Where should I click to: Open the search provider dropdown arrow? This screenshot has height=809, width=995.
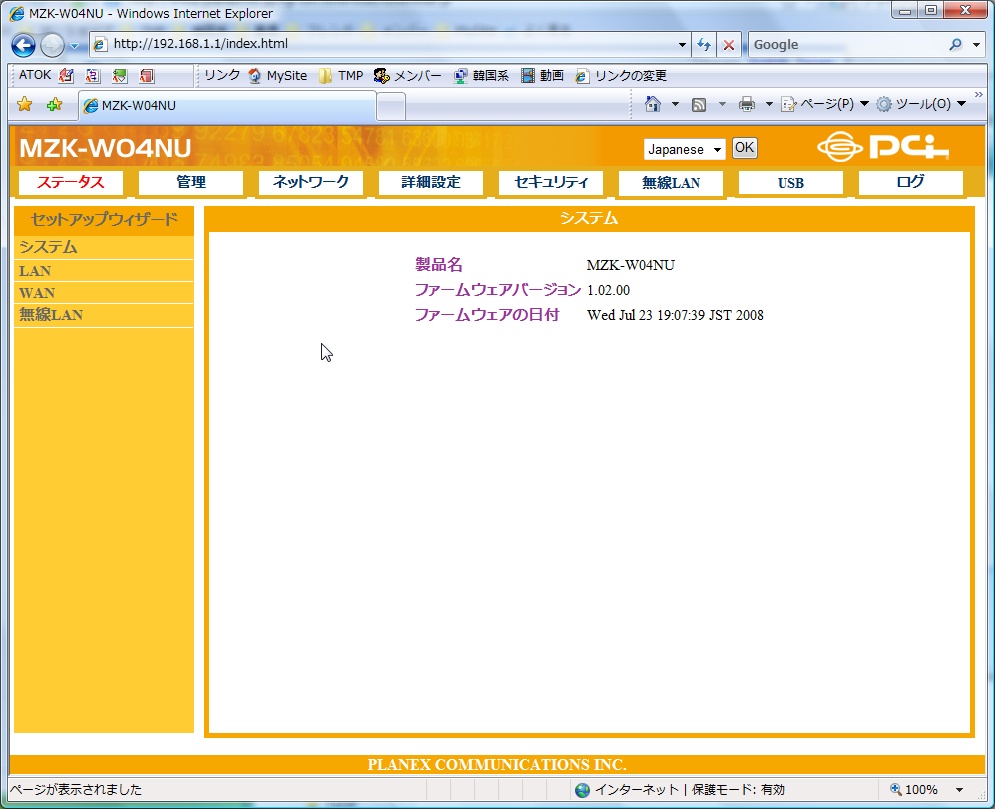pos(976,44)
